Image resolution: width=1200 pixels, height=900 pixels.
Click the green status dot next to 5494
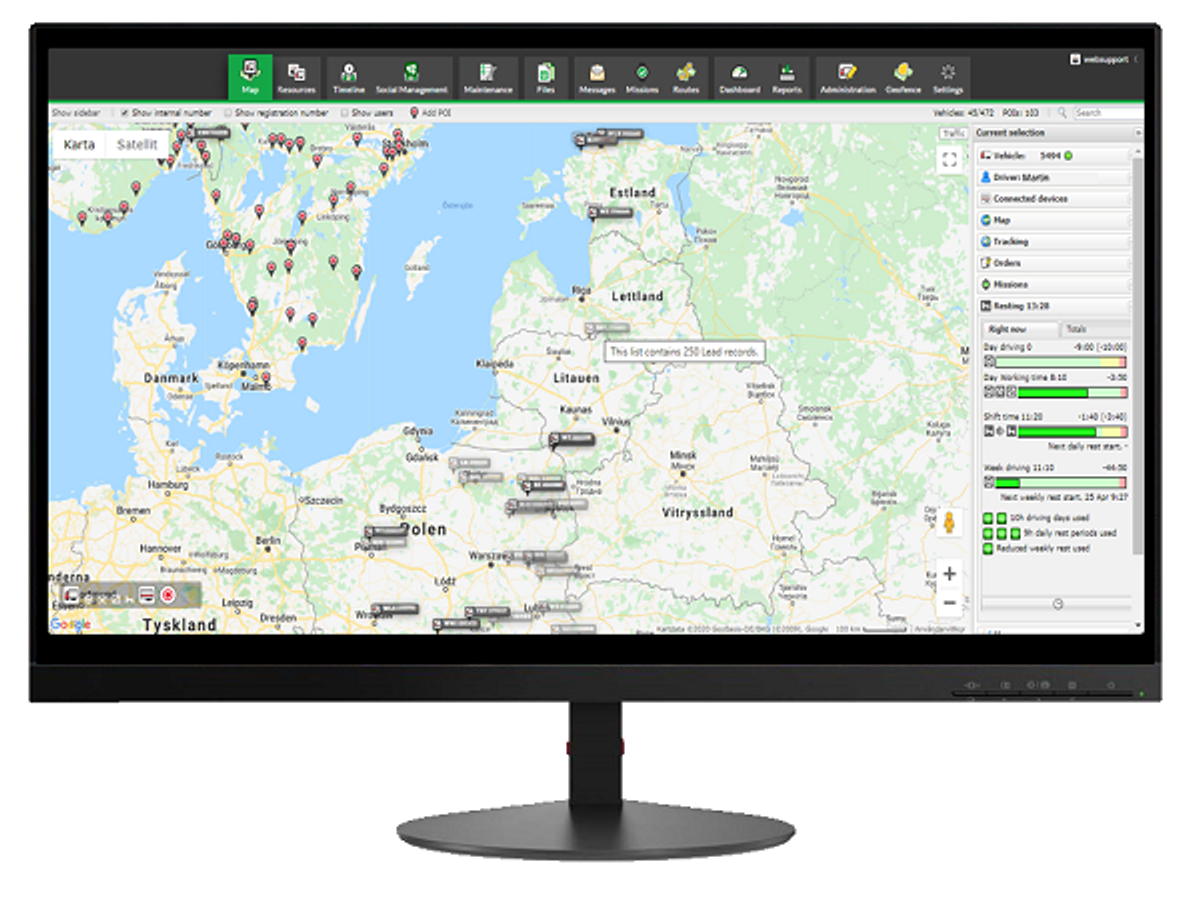[1068, 156]
